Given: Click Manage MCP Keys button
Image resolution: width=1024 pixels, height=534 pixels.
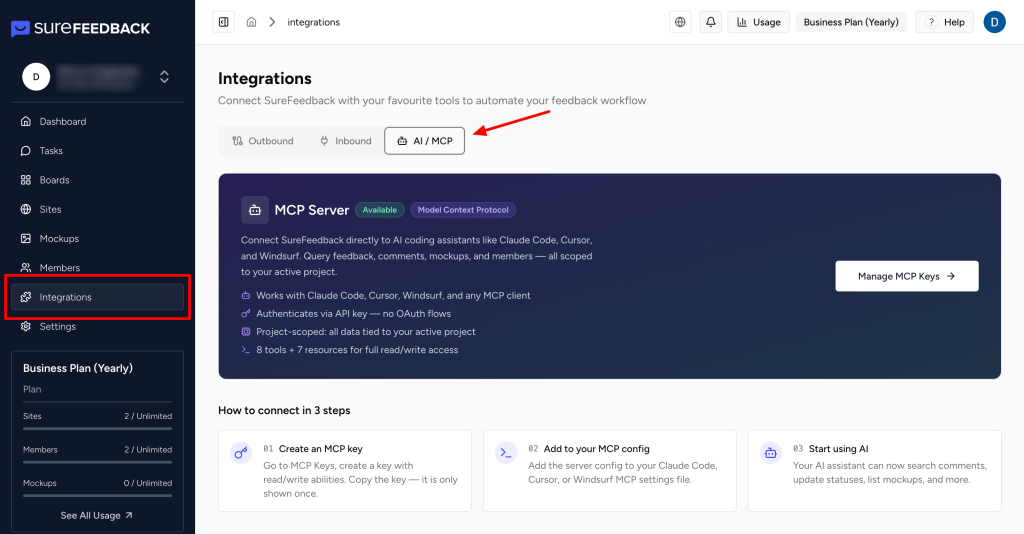Looking at the screenshot, I should point(906,276).
